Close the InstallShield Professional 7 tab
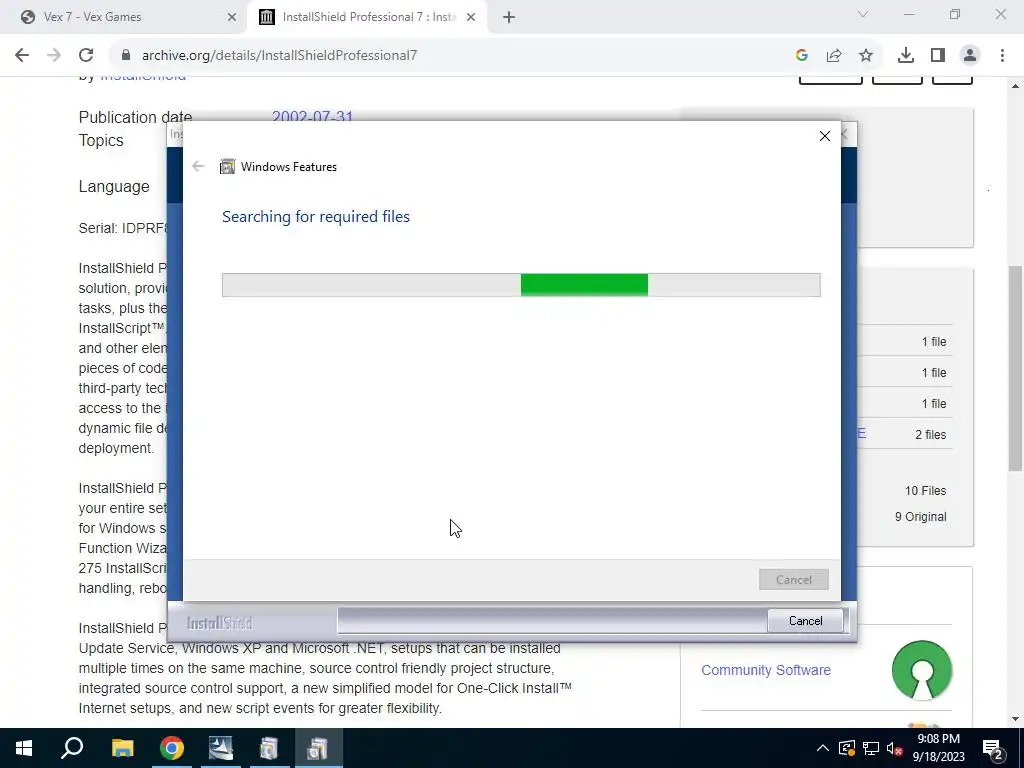This screenshot has height=768, width=1024. 471,18
